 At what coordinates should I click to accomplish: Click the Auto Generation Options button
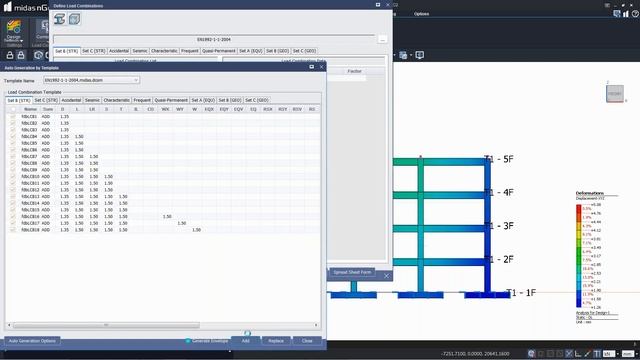[32, 341]
